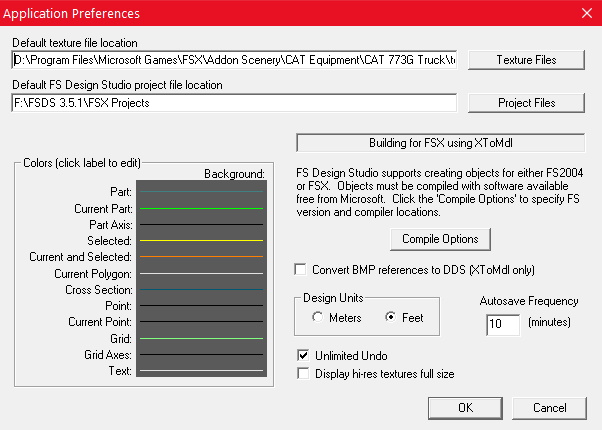Screen dimensions: 602x430
Task: Close the Application Preferences window
Action: point(585,13)
